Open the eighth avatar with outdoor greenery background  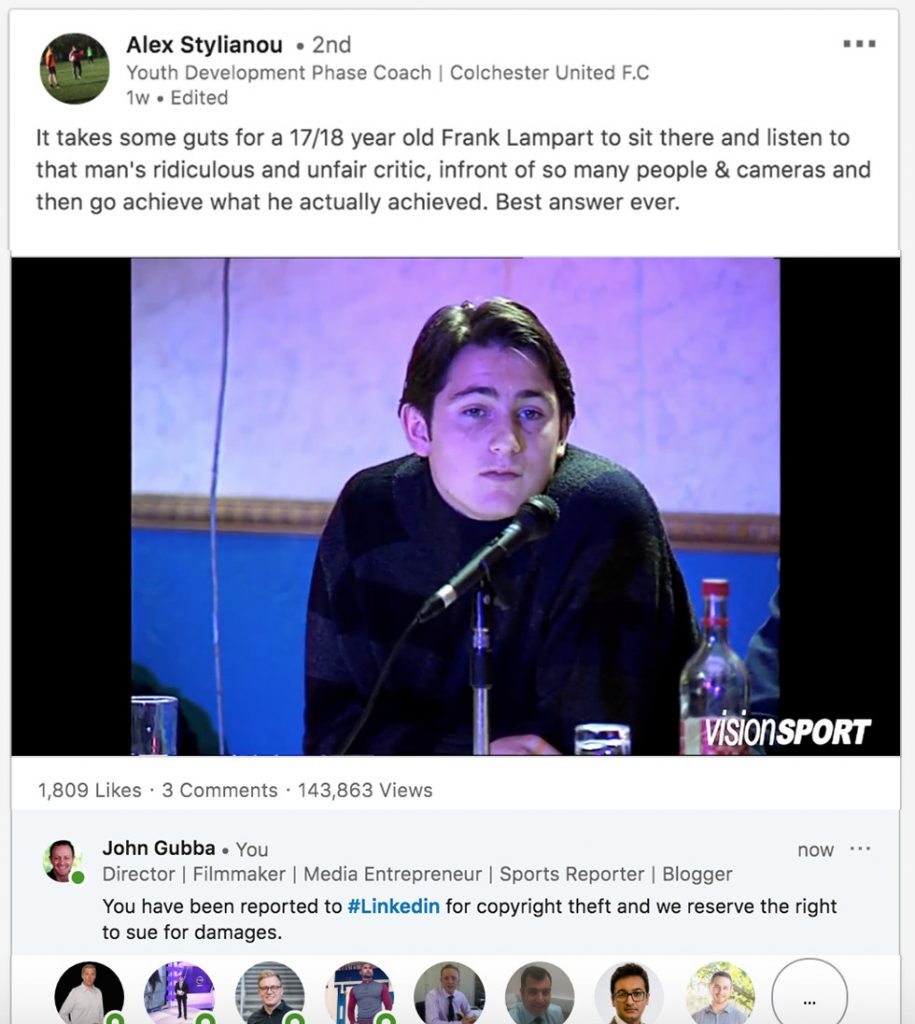(x=720, y=993)
